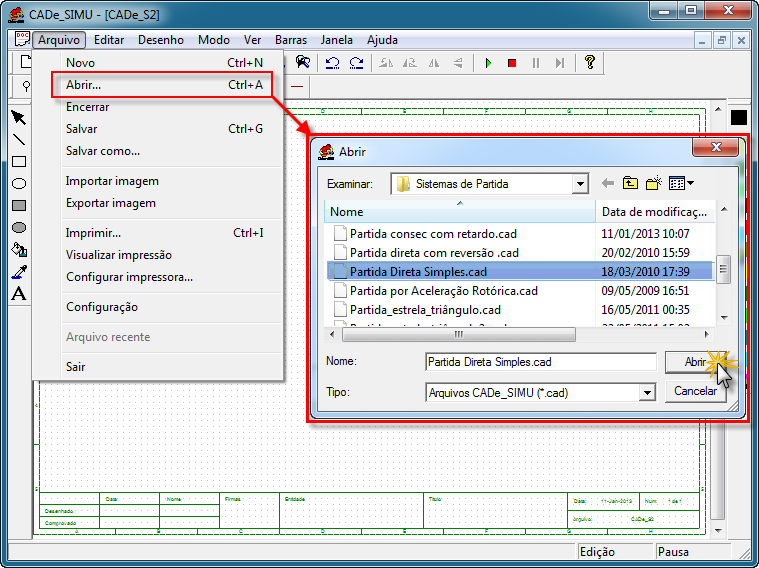Open help via question mark icon

pos(590,62)
